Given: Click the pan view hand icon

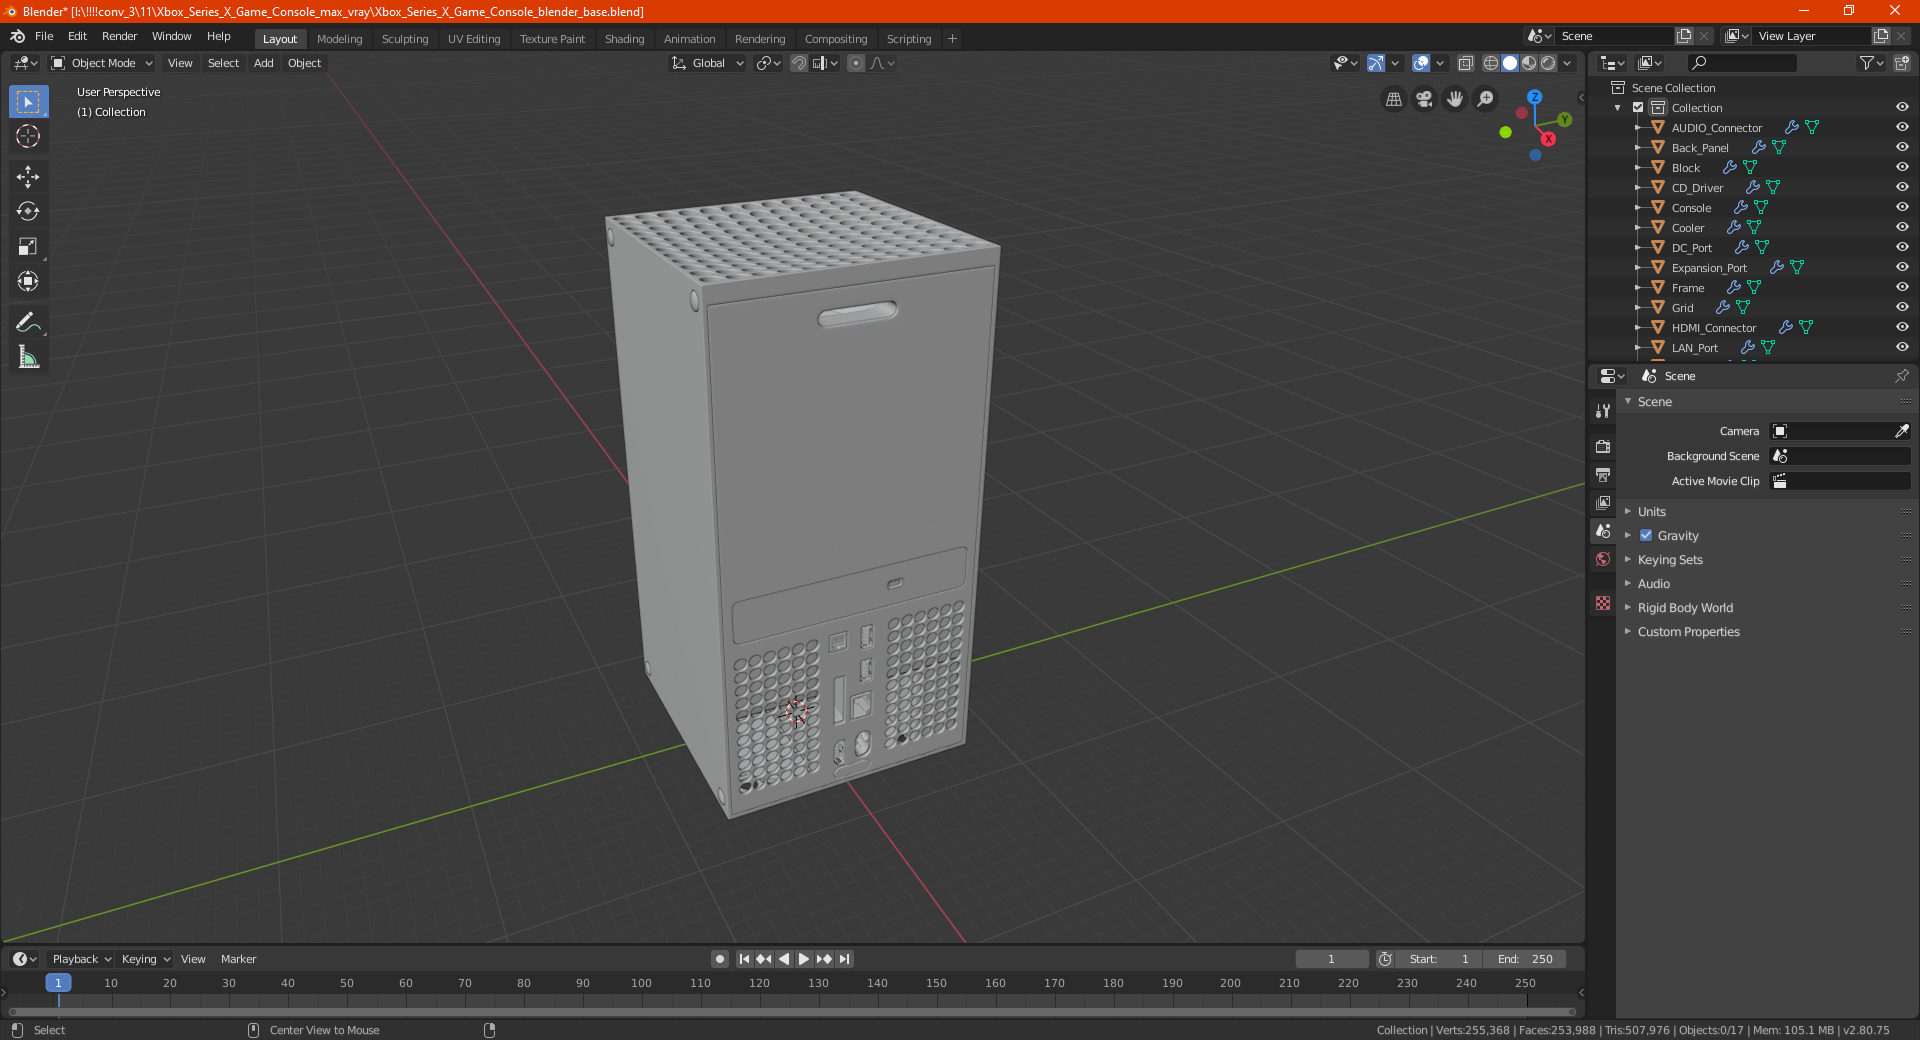Looking at the screenshot, I should click(1455, 99).
